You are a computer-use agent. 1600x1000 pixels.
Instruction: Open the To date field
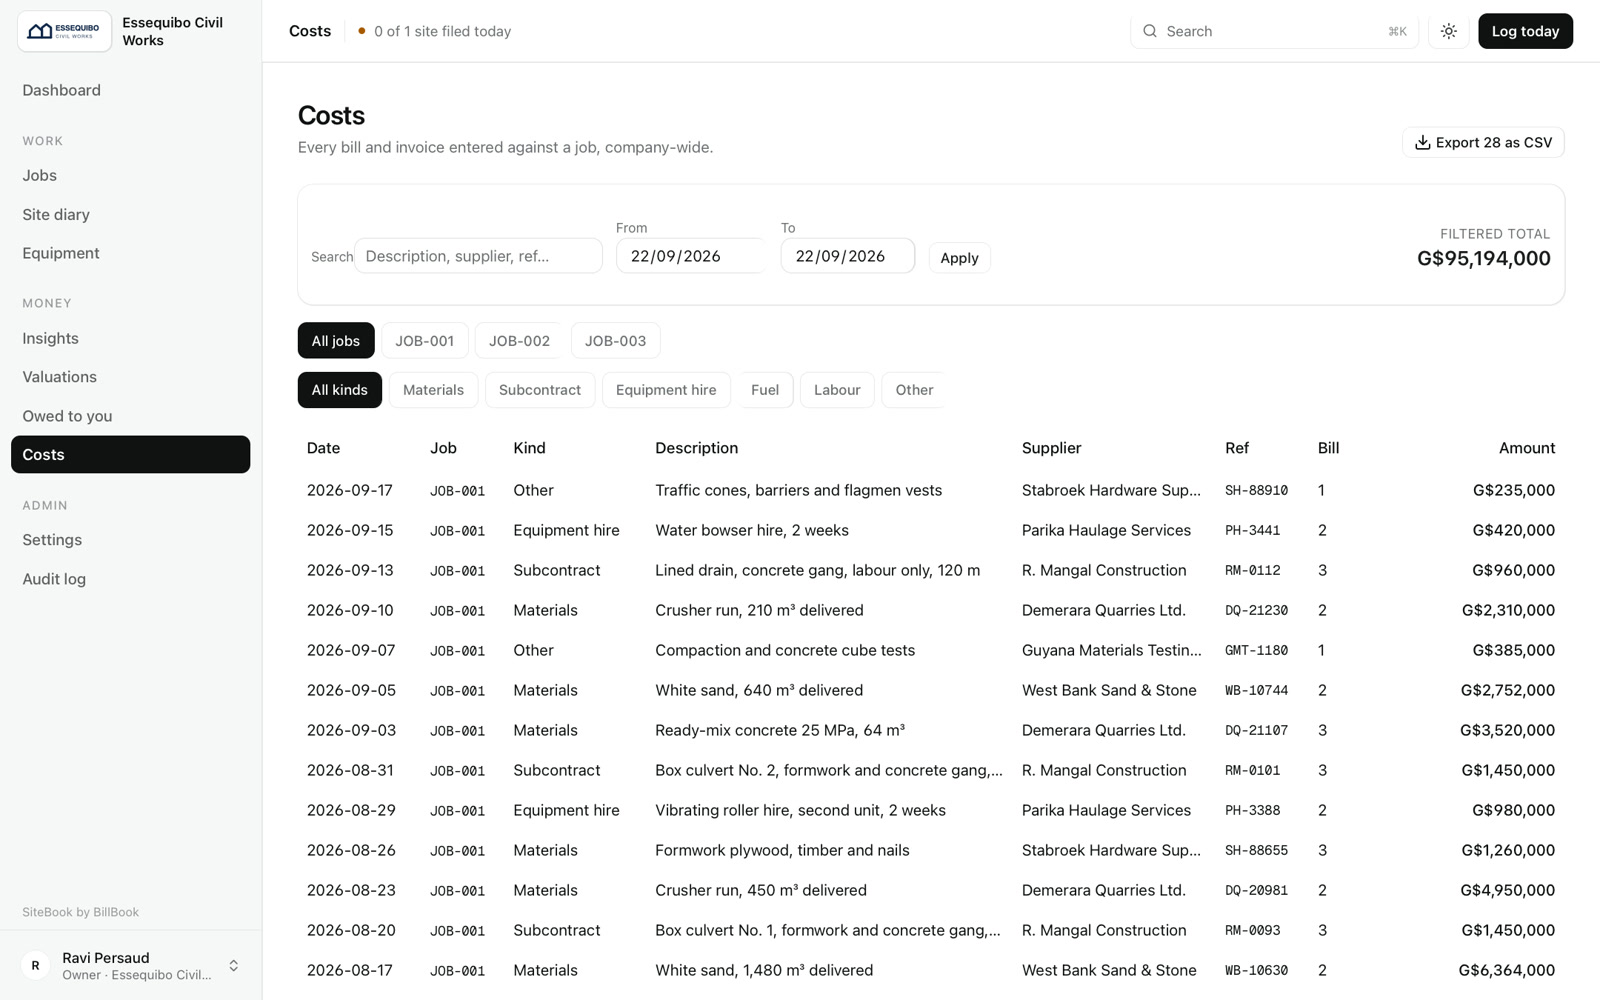click(848, 256)
